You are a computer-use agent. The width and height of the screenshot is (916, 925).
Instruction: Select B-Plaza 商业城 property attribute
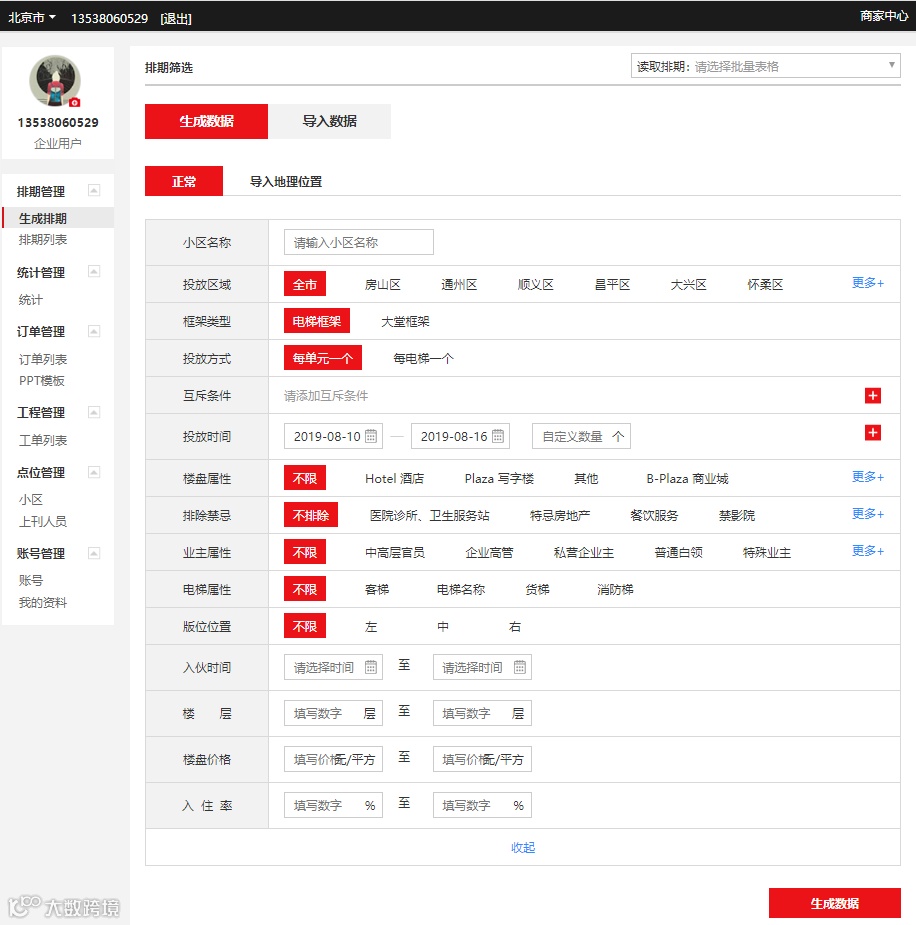[x=687, y=478]
